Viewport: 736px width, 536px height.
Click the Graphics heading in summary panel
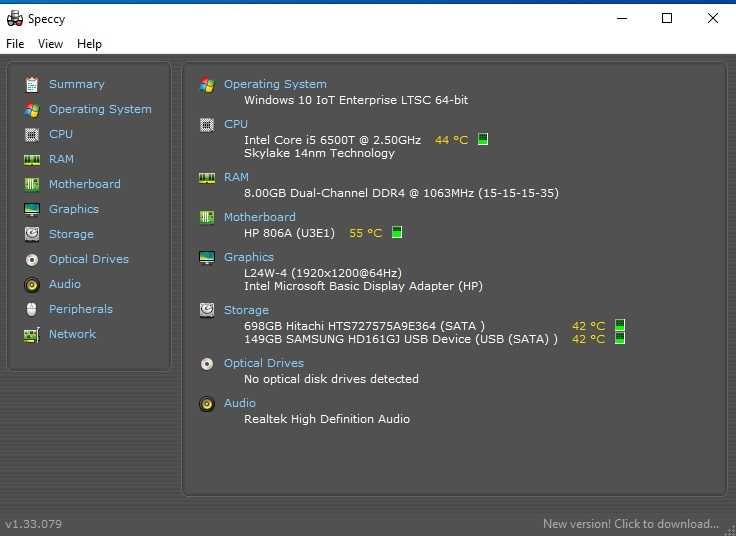pyautogui.click(x=249, y=257)
